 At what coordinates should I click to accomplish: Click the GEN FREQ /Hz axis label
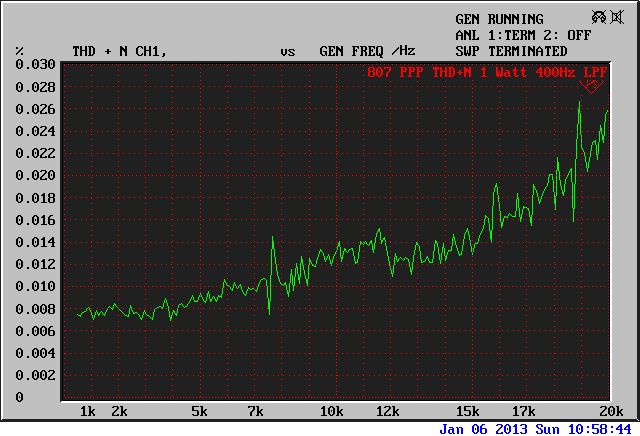(367, 51)
